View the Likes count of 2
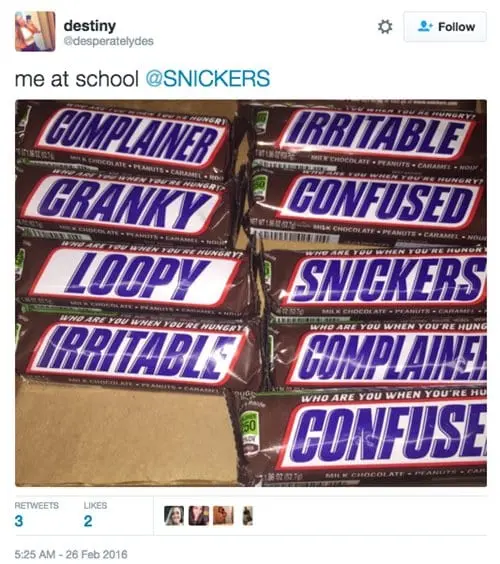This screenshot has height=564, width=500. pos(88,521)
